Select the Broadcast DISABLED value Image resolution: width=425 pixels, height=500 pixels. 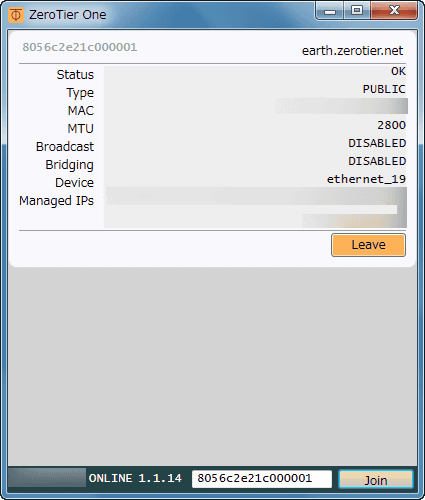point(377,143)
